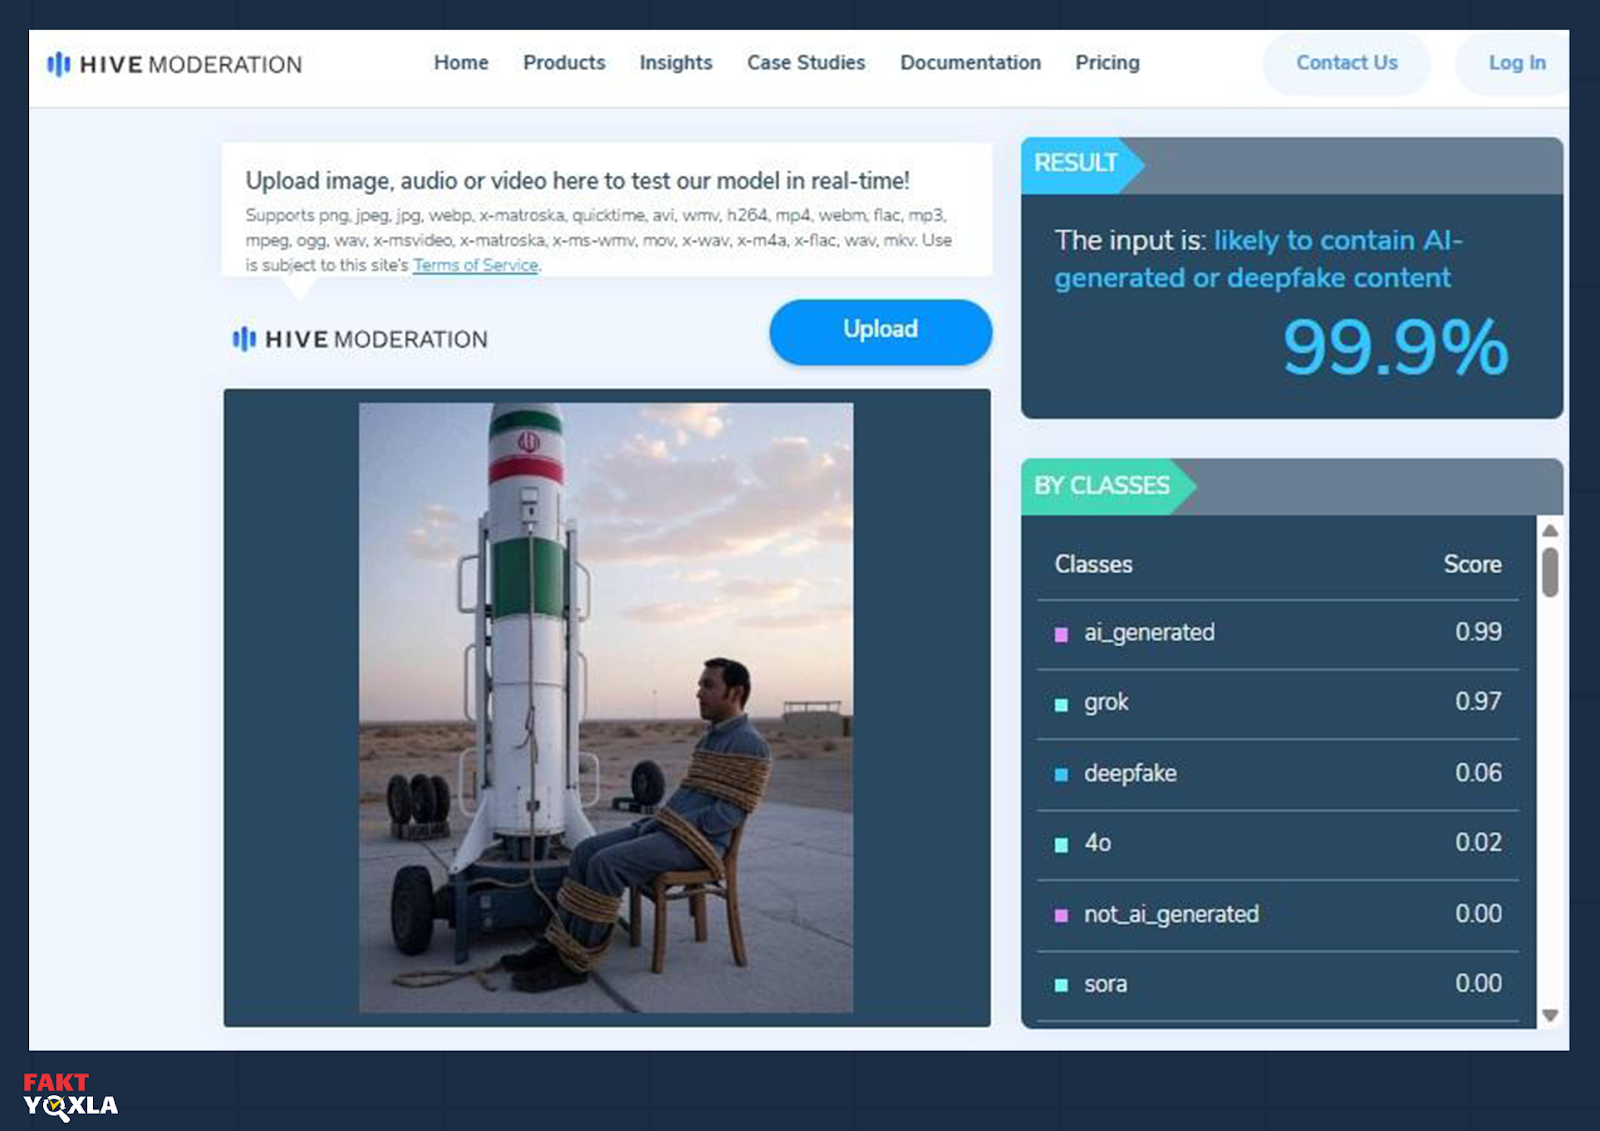Click the cyan swatch beside 4o
The height and width of the screenshot is (1131, 1600).
point(1061,845)
